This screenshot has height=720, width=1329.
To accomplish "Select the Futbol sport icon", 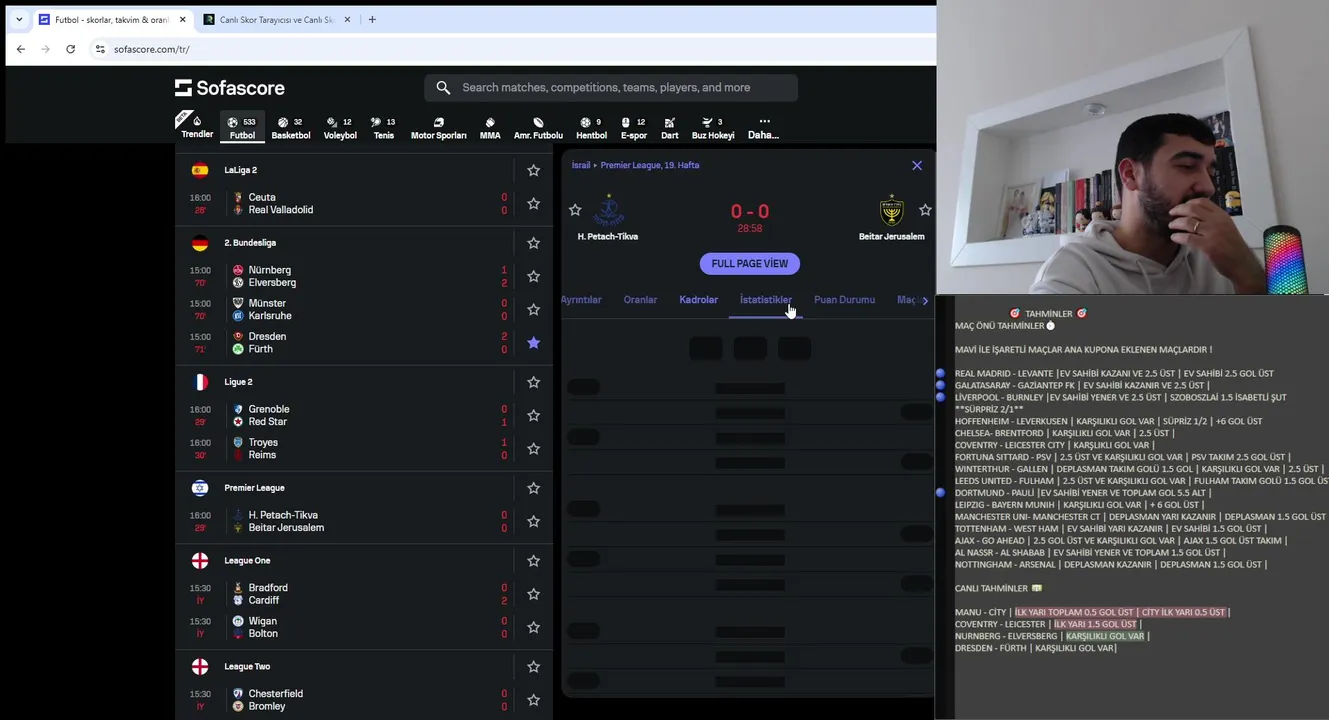I will (x=242, y=127).
